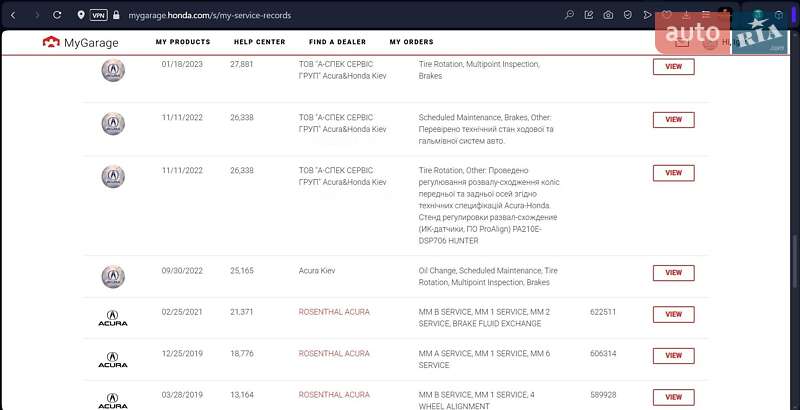
Task: View the 12/25/2019 service record details
Action: point(673,355)
